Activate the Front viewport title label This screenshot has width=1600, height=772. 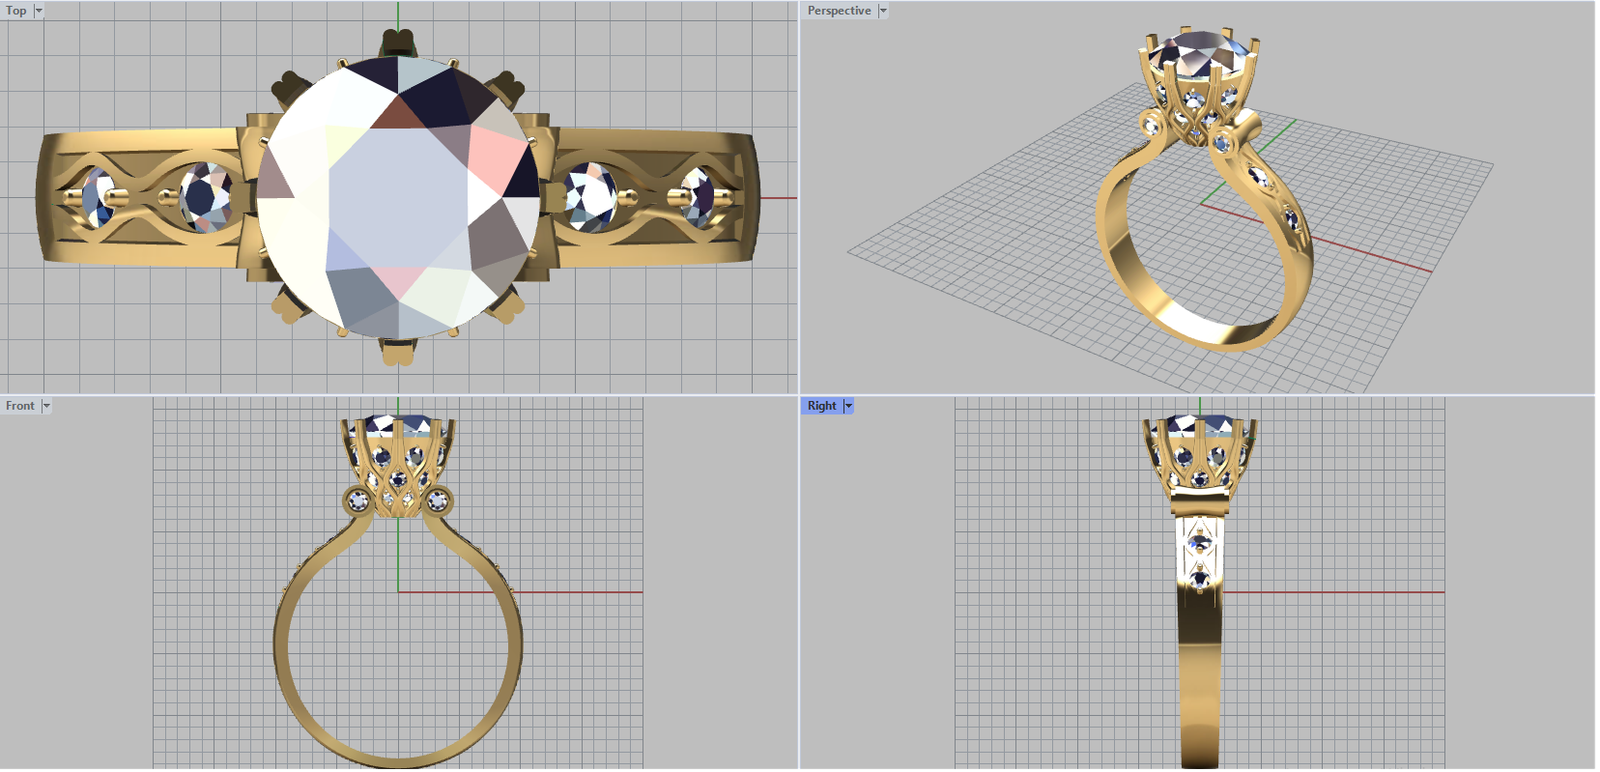pos(19,406)
